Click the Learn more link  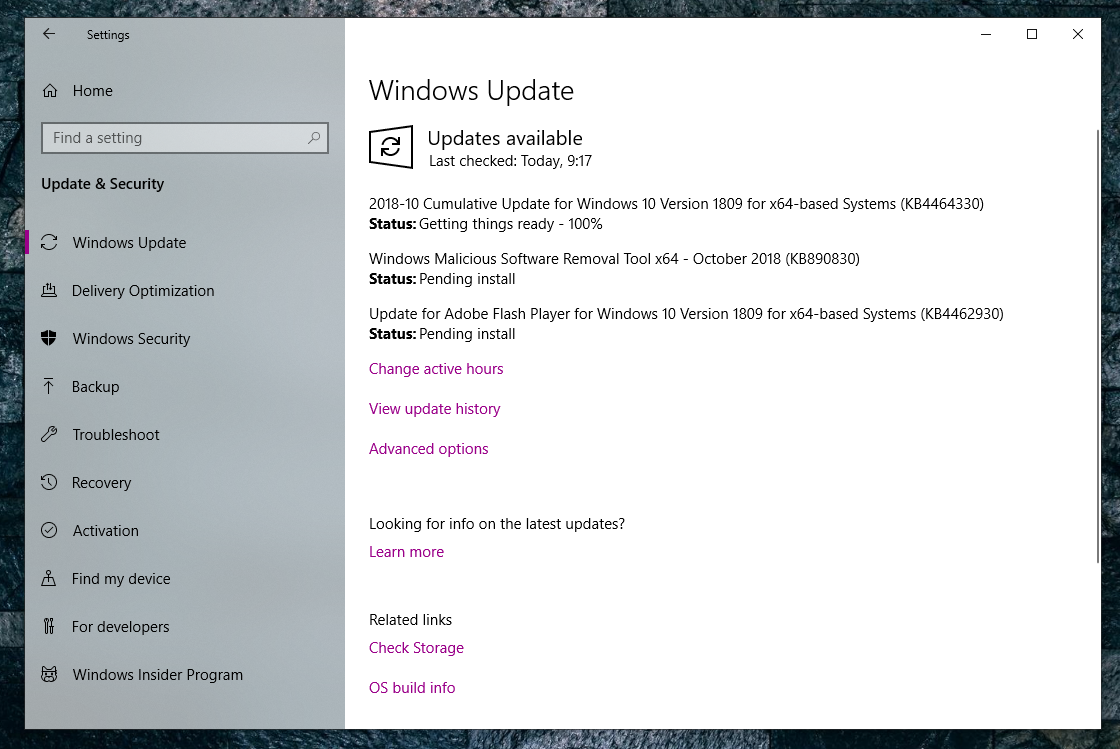(x=406, y=552)
